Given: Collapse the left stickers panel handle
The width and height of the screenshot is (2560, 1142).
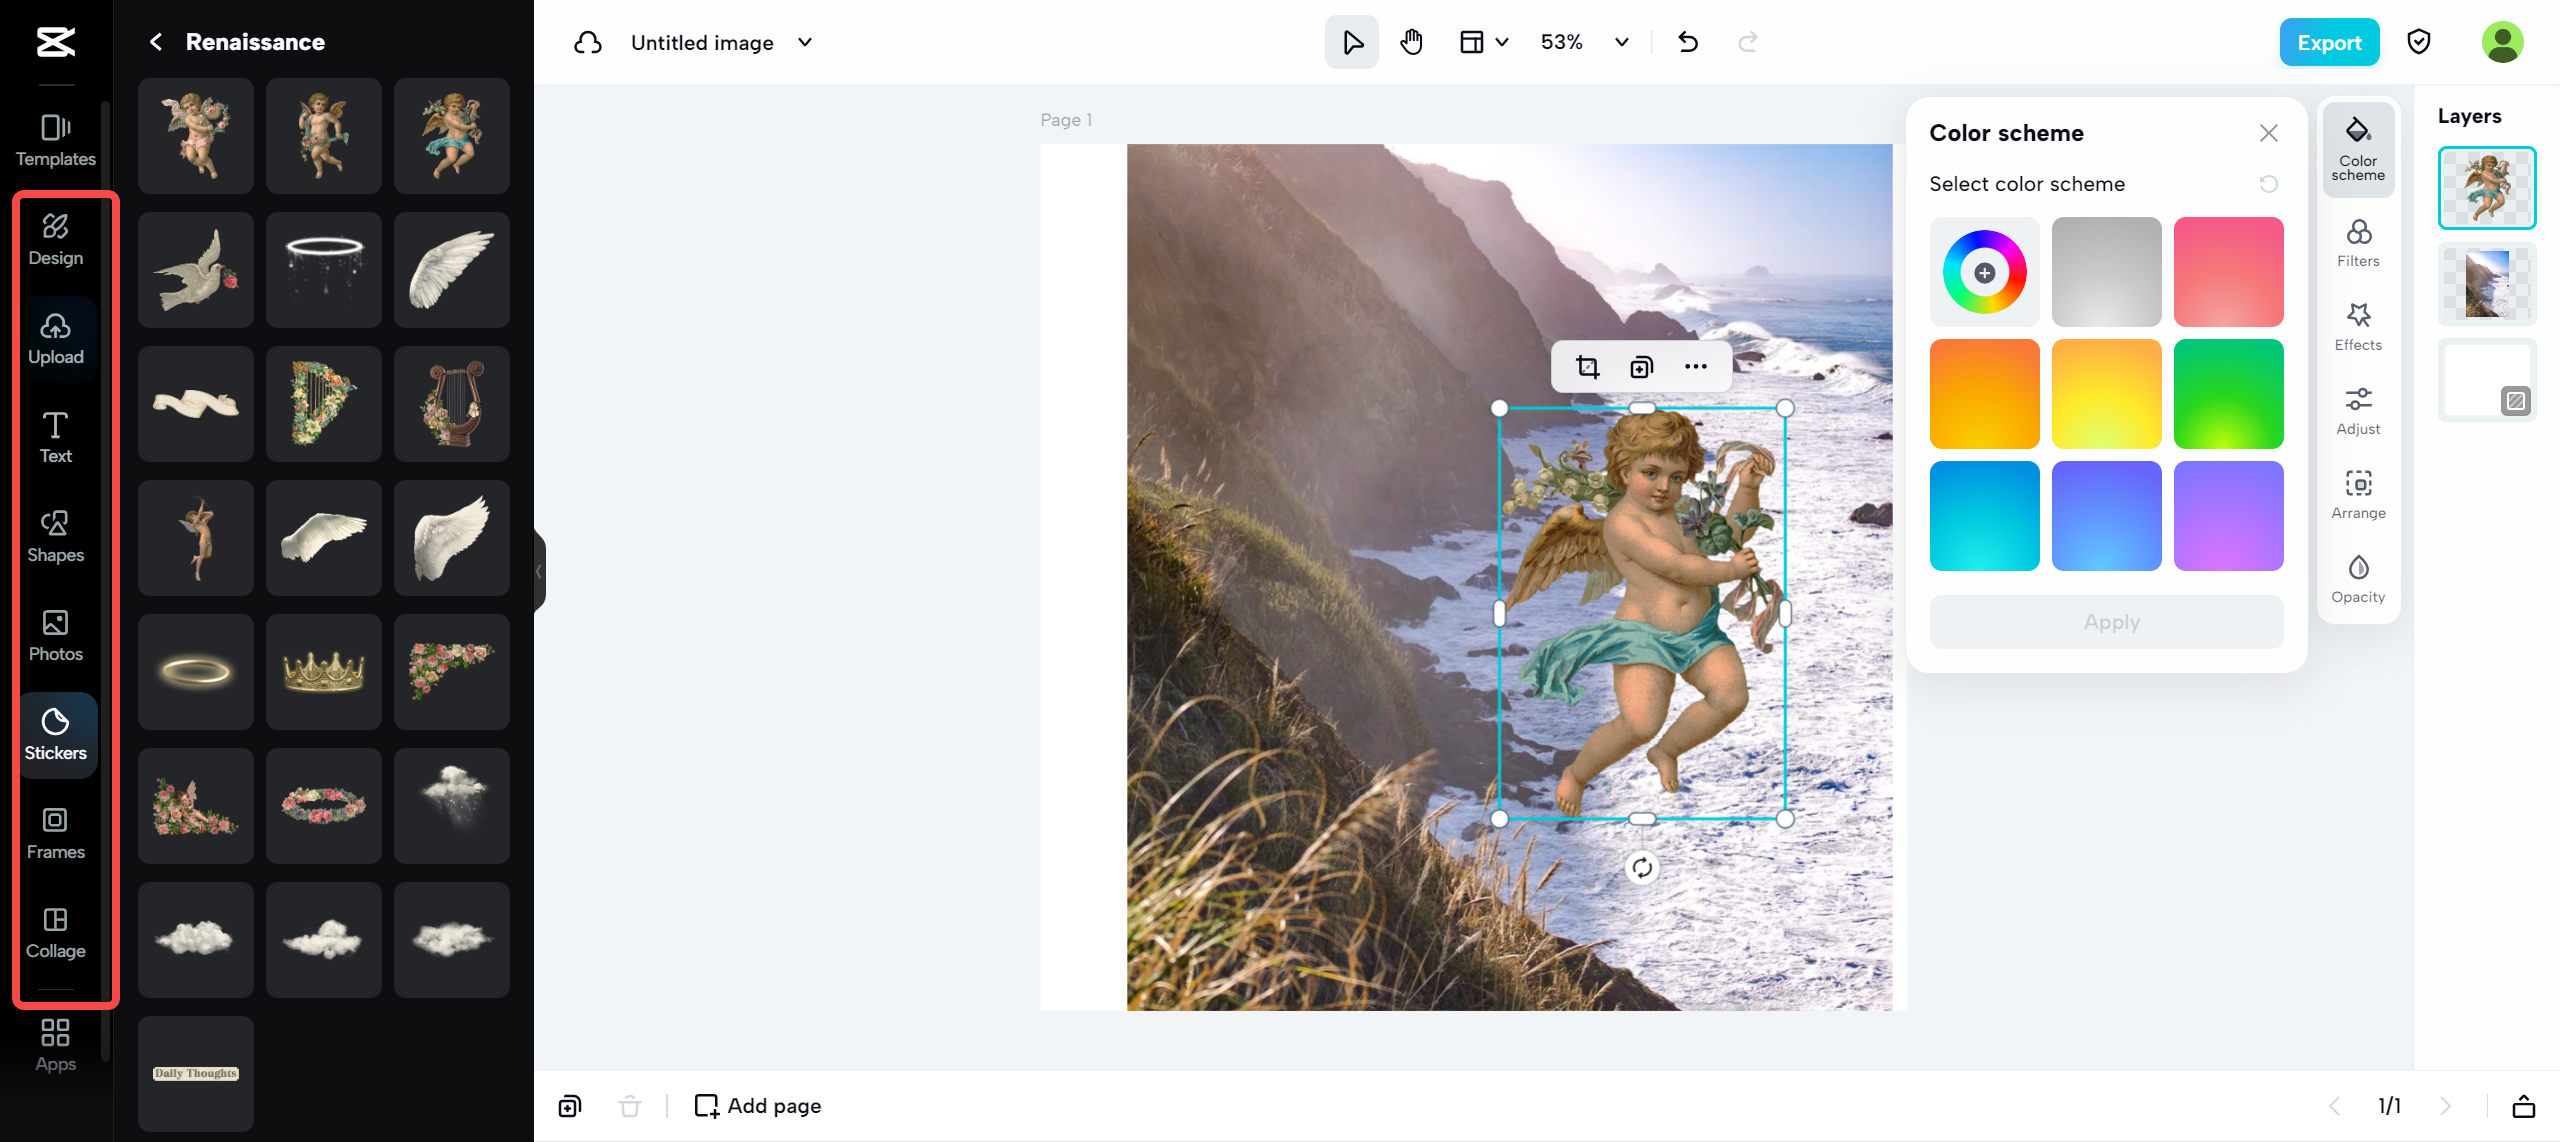Looking at the screenshot, I should 539,571.
